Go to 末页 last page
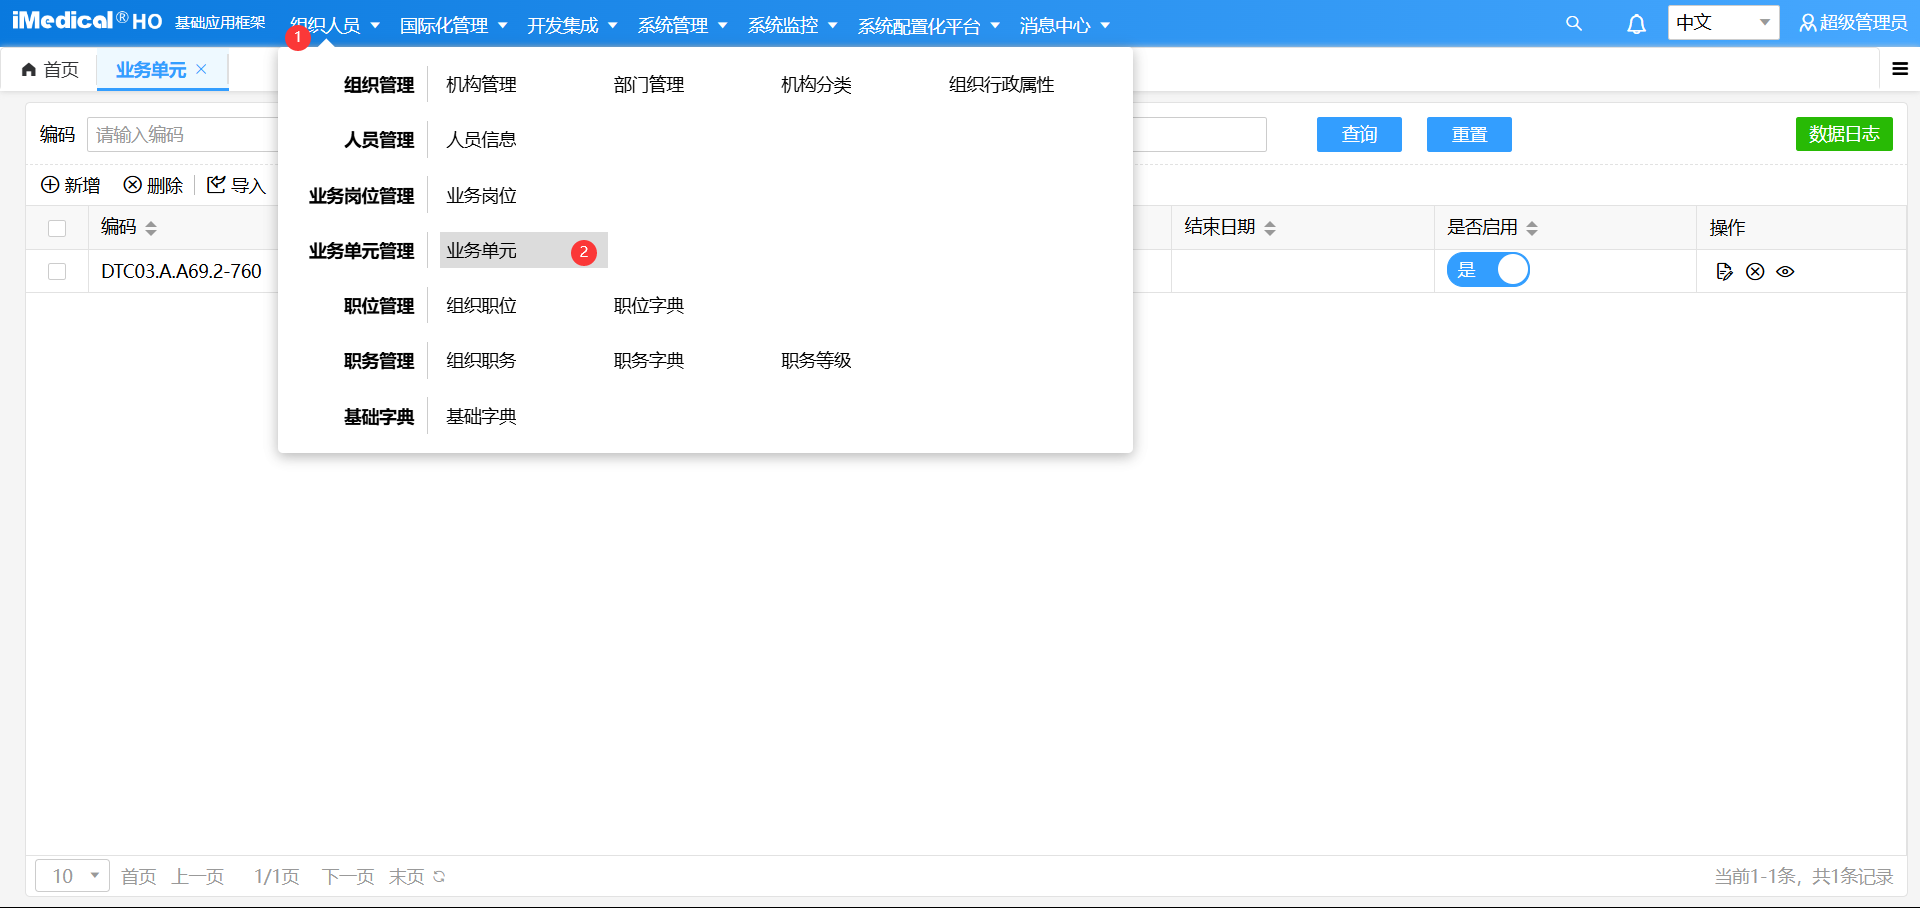1920x908 pixels. tap(406, 877)
